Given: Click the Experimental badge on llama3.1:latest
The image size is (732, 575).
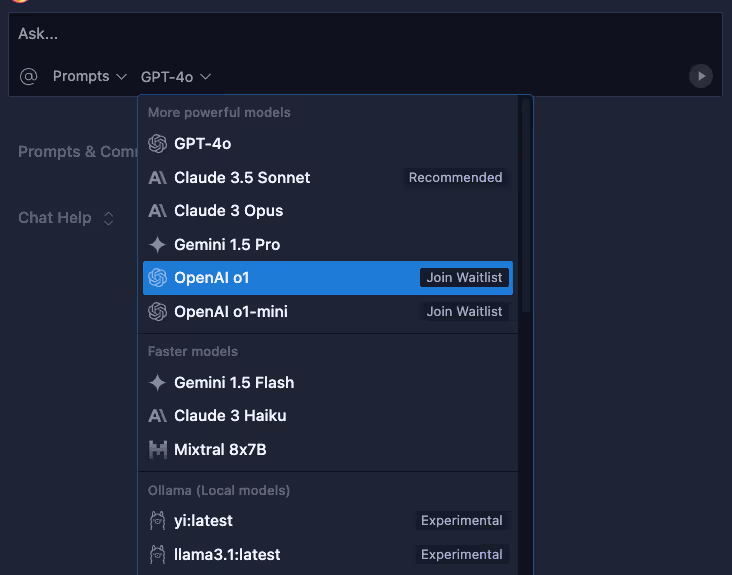Looking at the screenshot, I should [462, 554].
